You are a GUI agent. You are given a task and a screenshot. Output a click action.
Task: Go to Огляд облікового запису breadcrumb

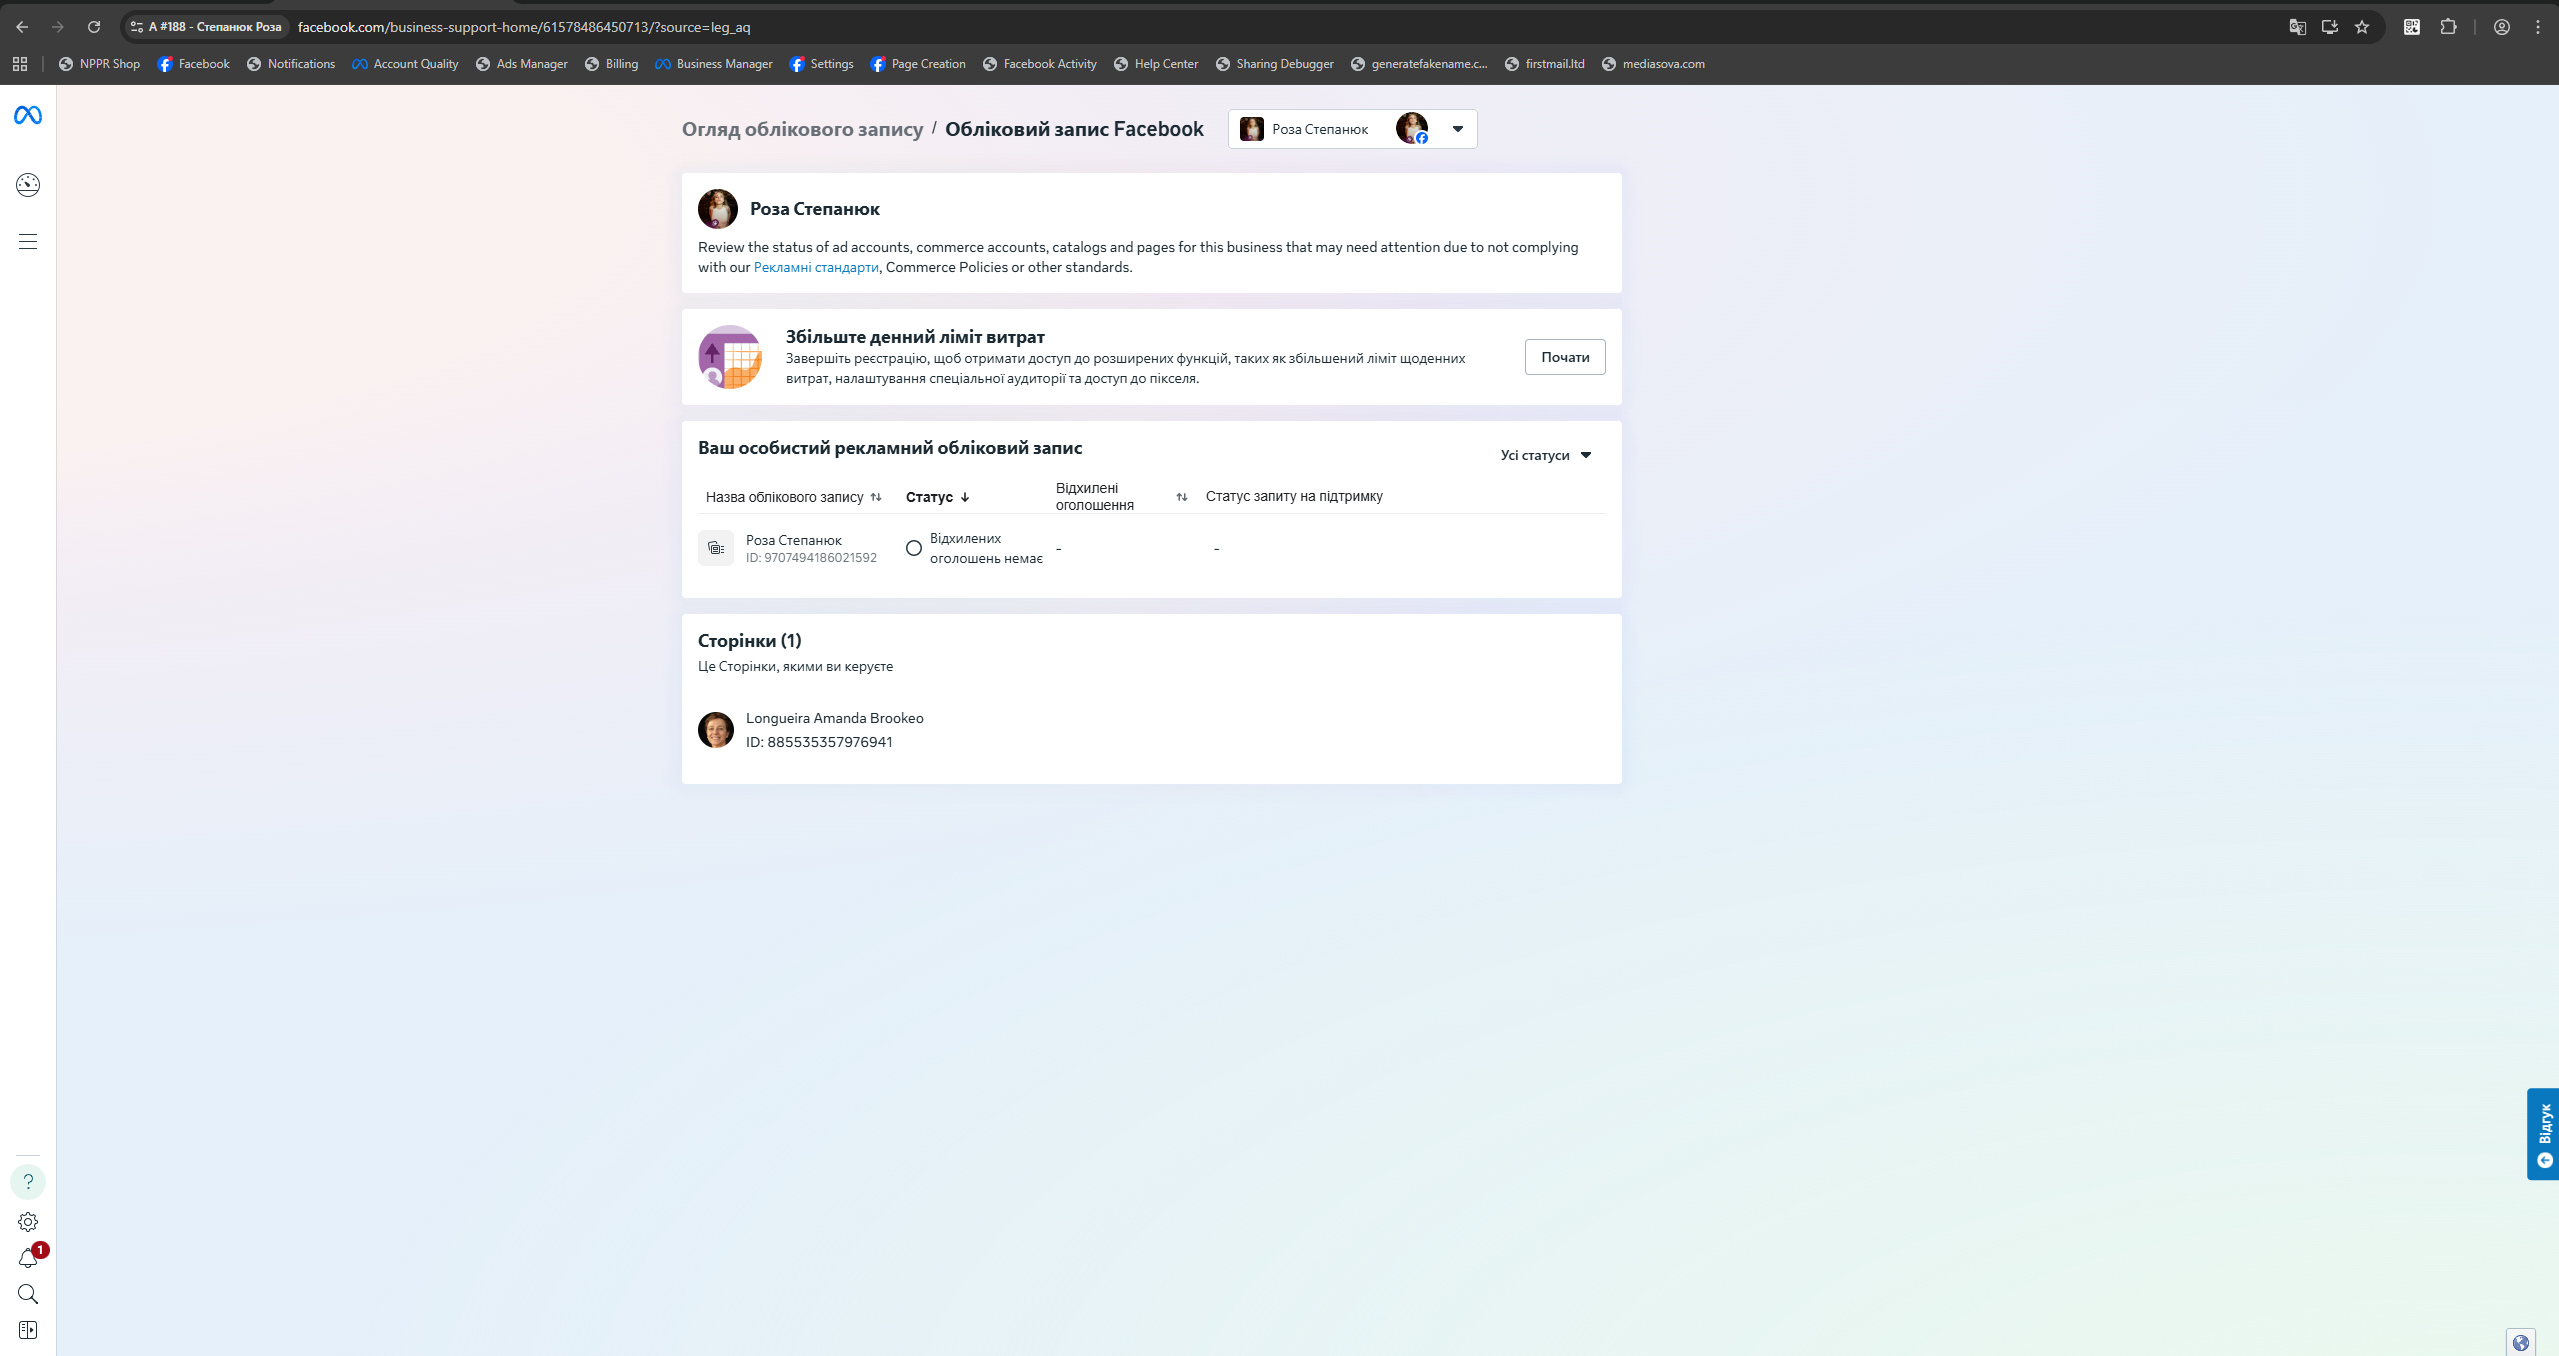tap(802, 129)
